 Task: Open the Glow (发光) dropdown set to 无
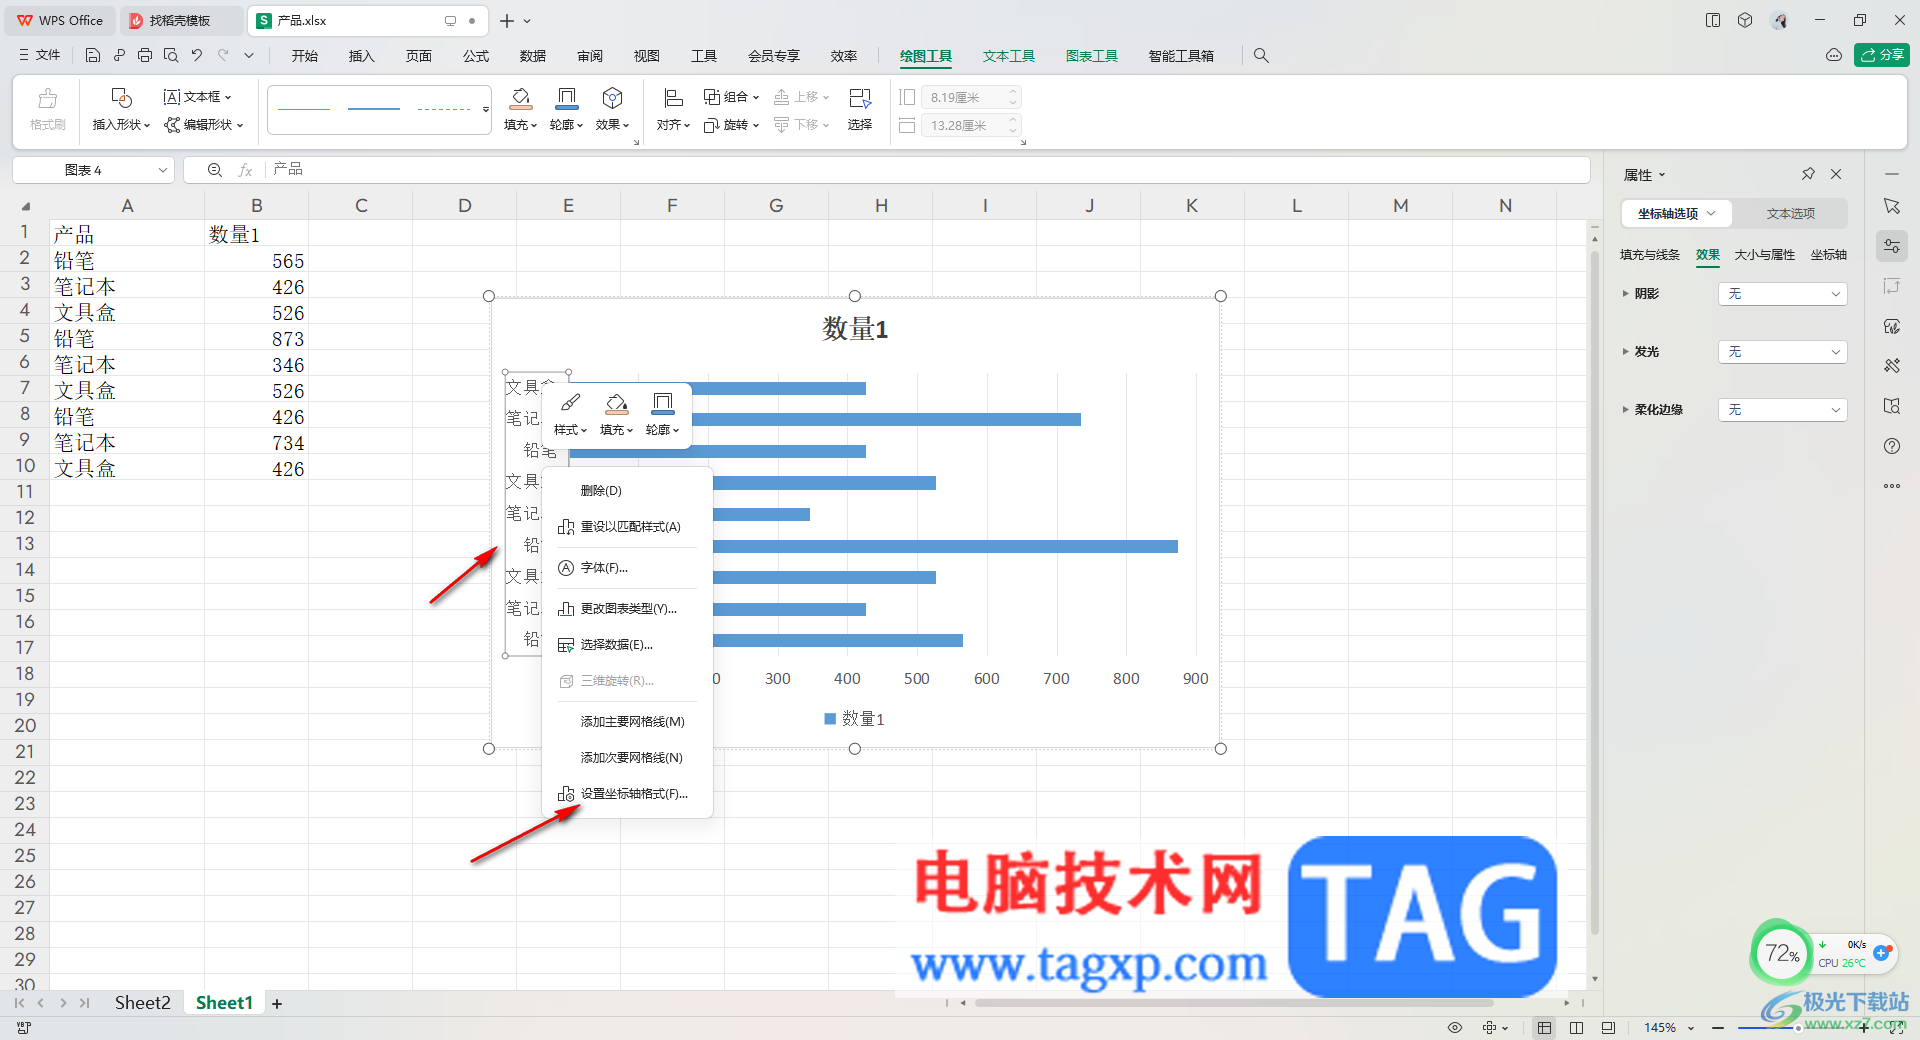(x=1782, y=352)
